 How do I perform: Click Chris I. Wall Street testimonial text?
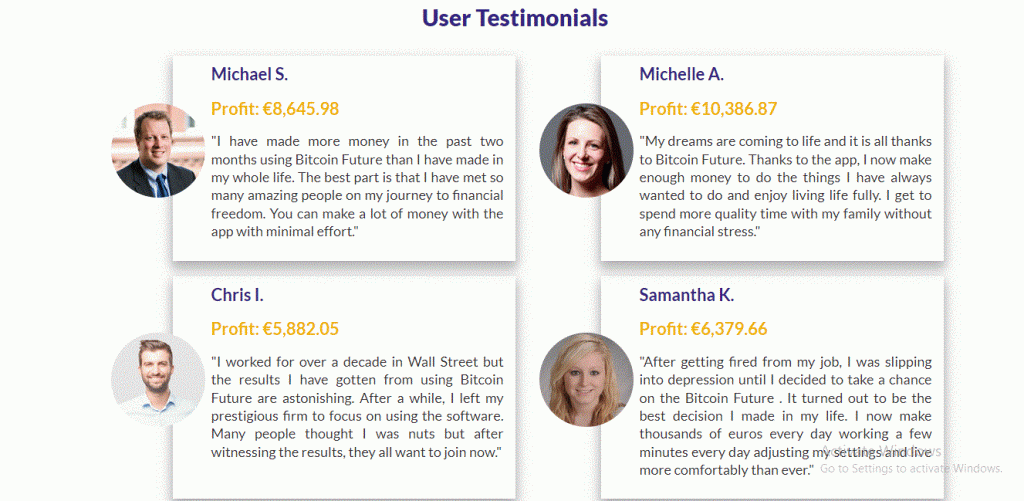[x=357, y=406]
